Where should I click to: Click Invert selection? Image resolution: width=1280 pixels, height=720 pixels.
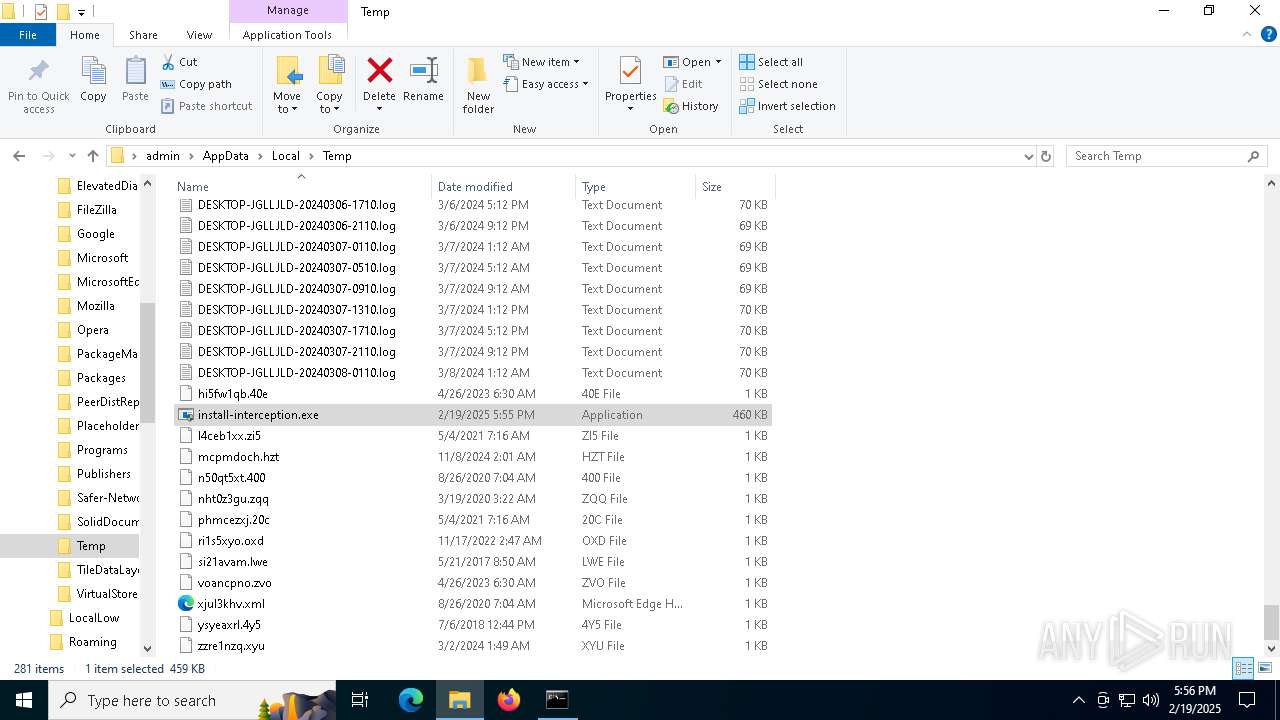point(787,106)
